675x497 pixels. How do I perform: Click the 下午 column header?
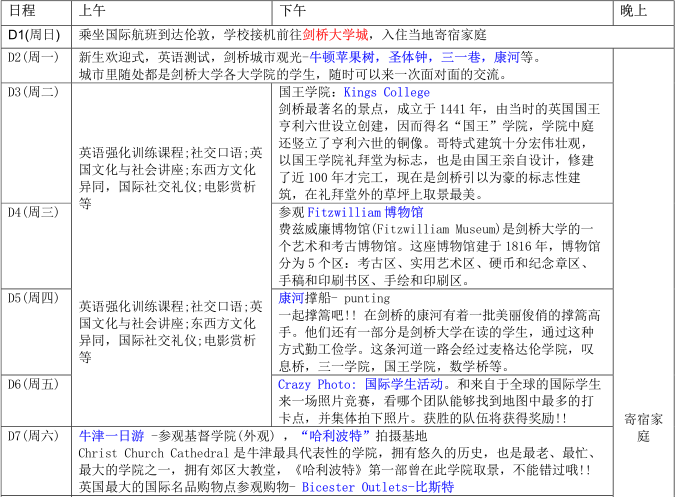(293, 11)
